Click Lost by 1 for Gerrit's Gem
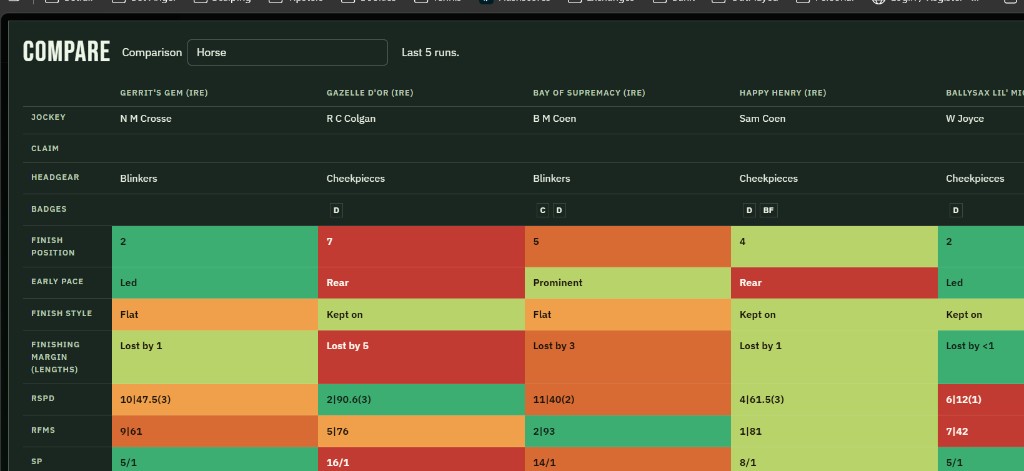The width and height of the screenshot is (1024, 471). pos(215,357)
